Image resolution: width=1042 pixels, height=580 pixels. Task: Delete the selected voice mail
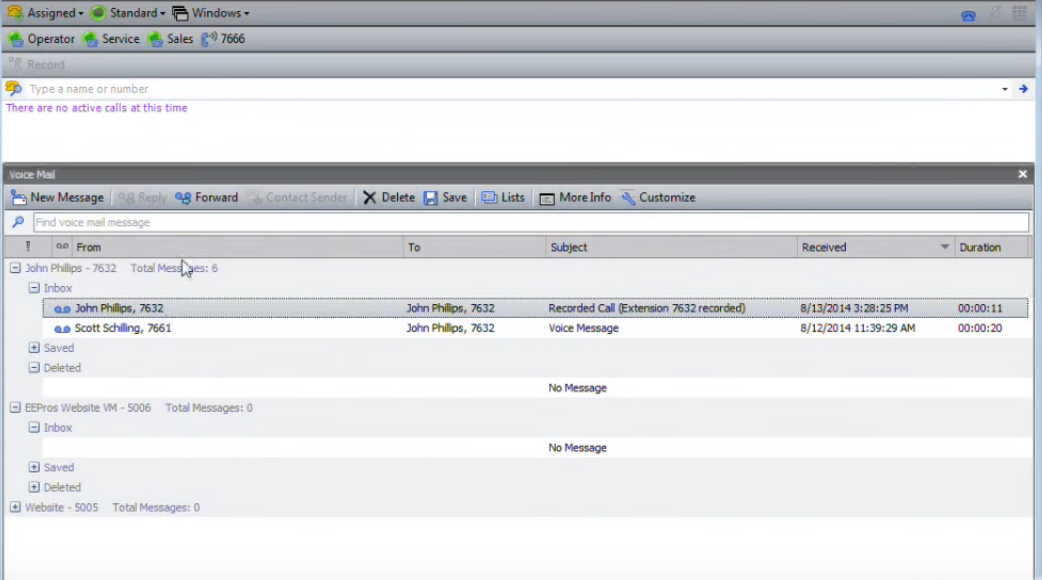389,197
